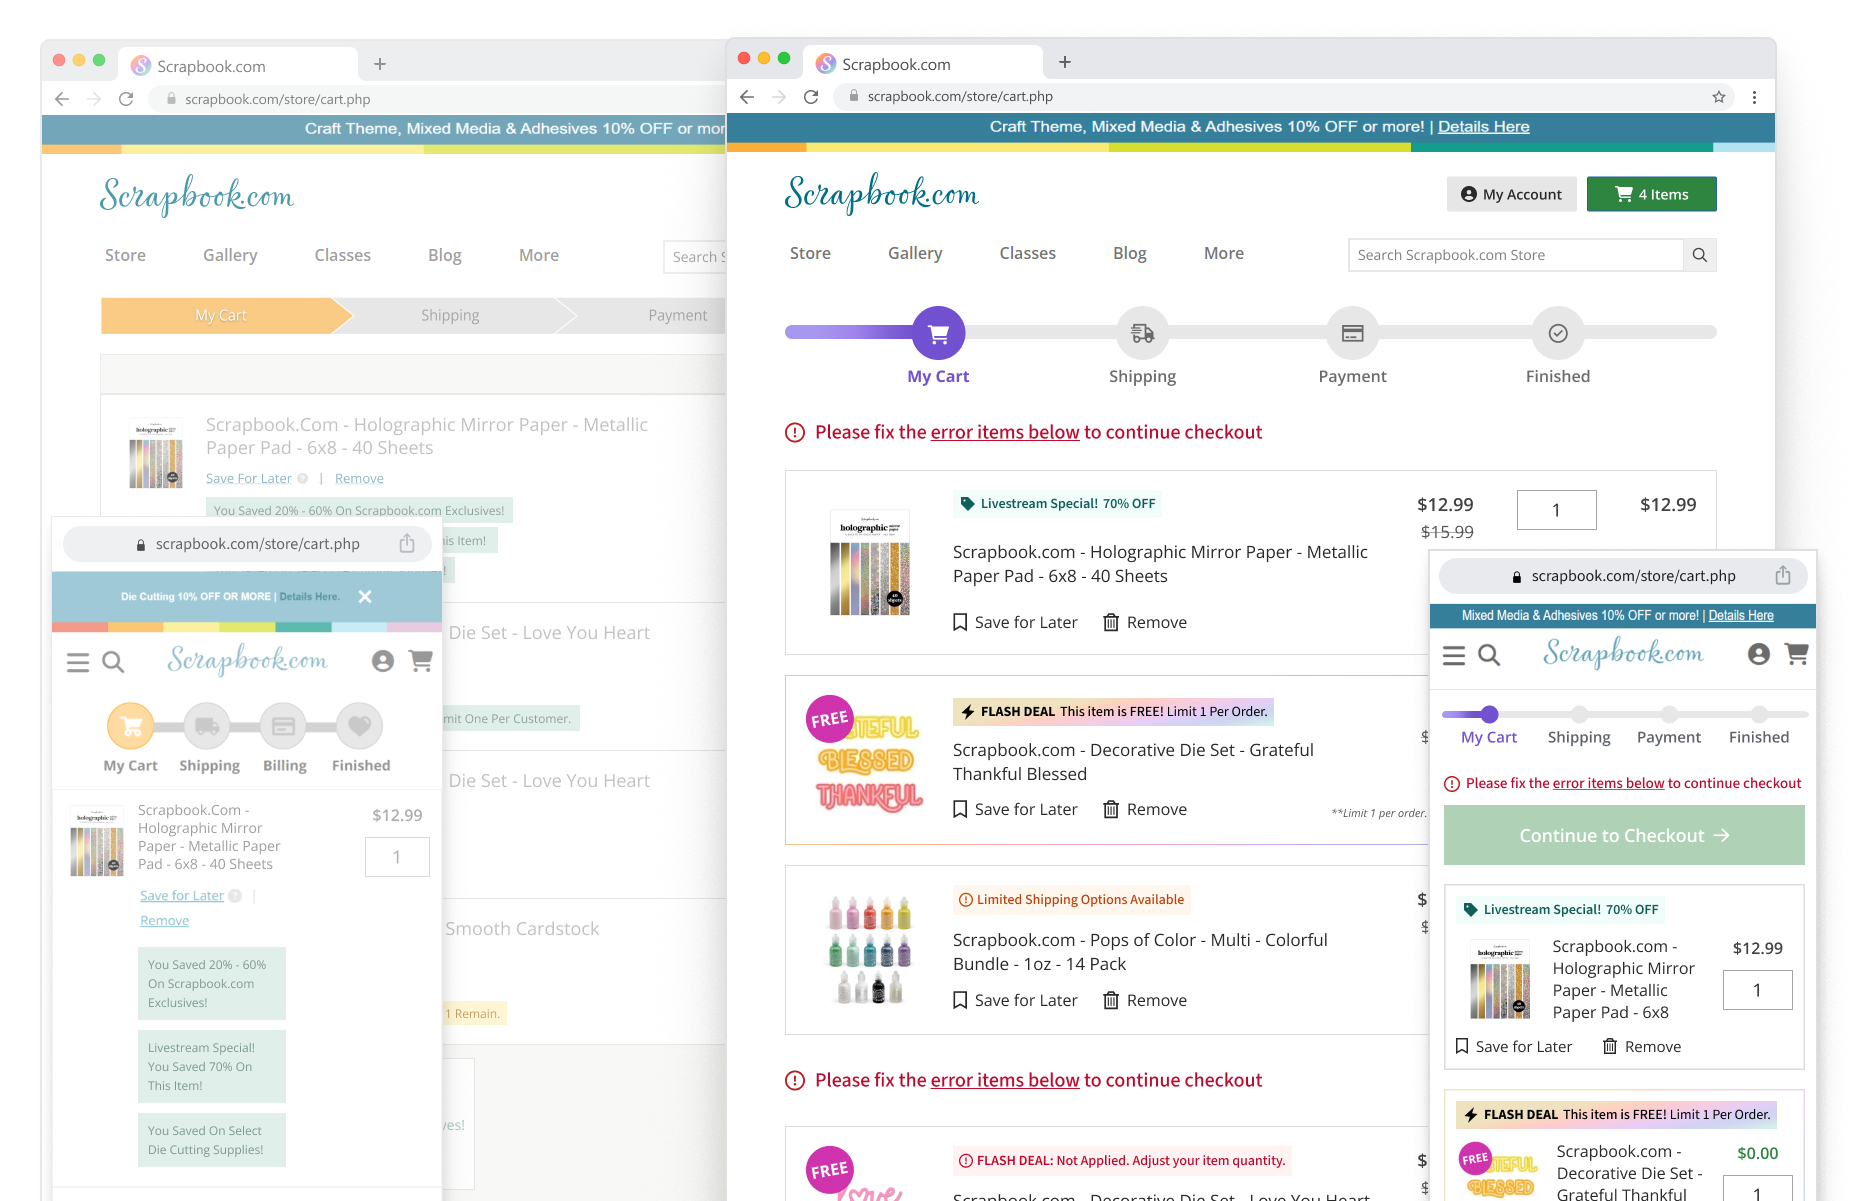Click the Payment card step icon

click(1352, 333)
